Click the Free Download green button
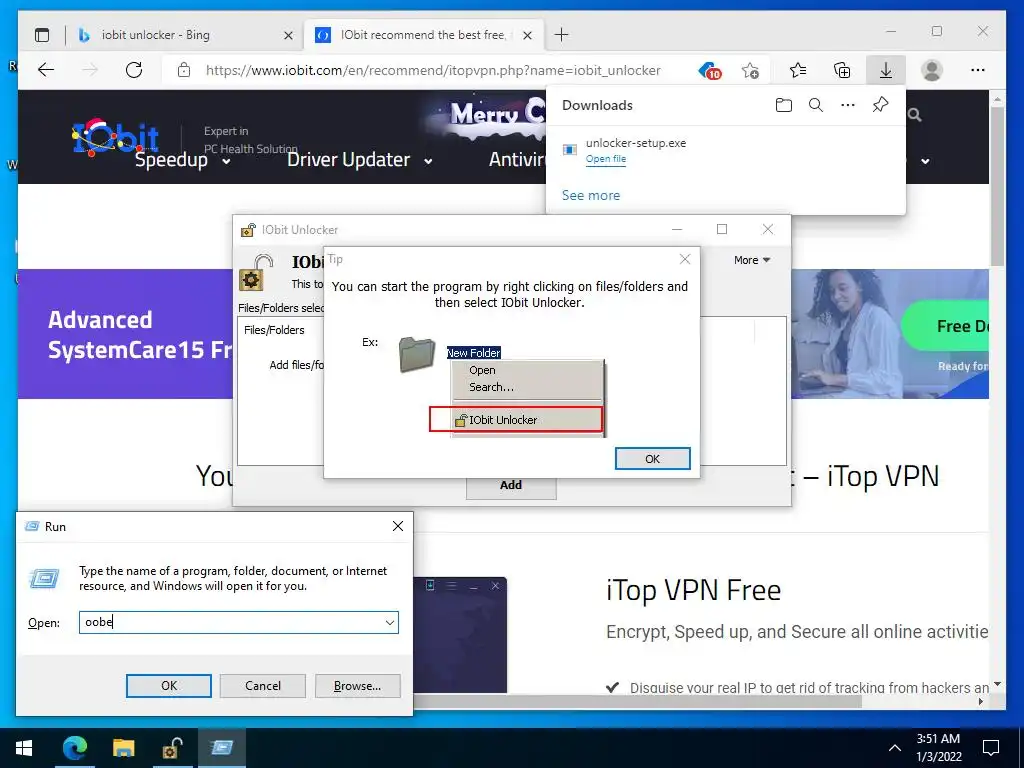The width and height of the screenshot is (1024, 768). [x=945, y=326]
